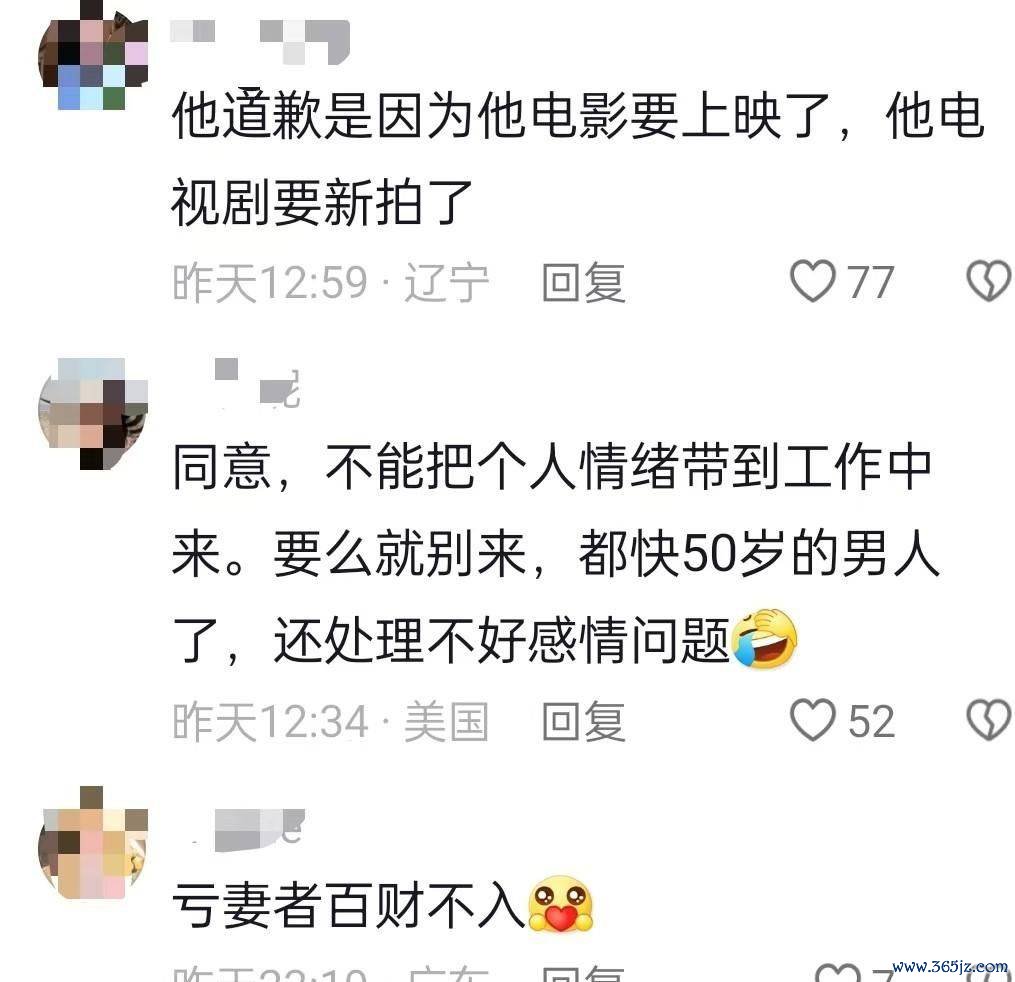Viewport: 1015px width, 982px height.
Task: Click the laughing-crying emoji in second comment
Action: click(x=764, y=639)
